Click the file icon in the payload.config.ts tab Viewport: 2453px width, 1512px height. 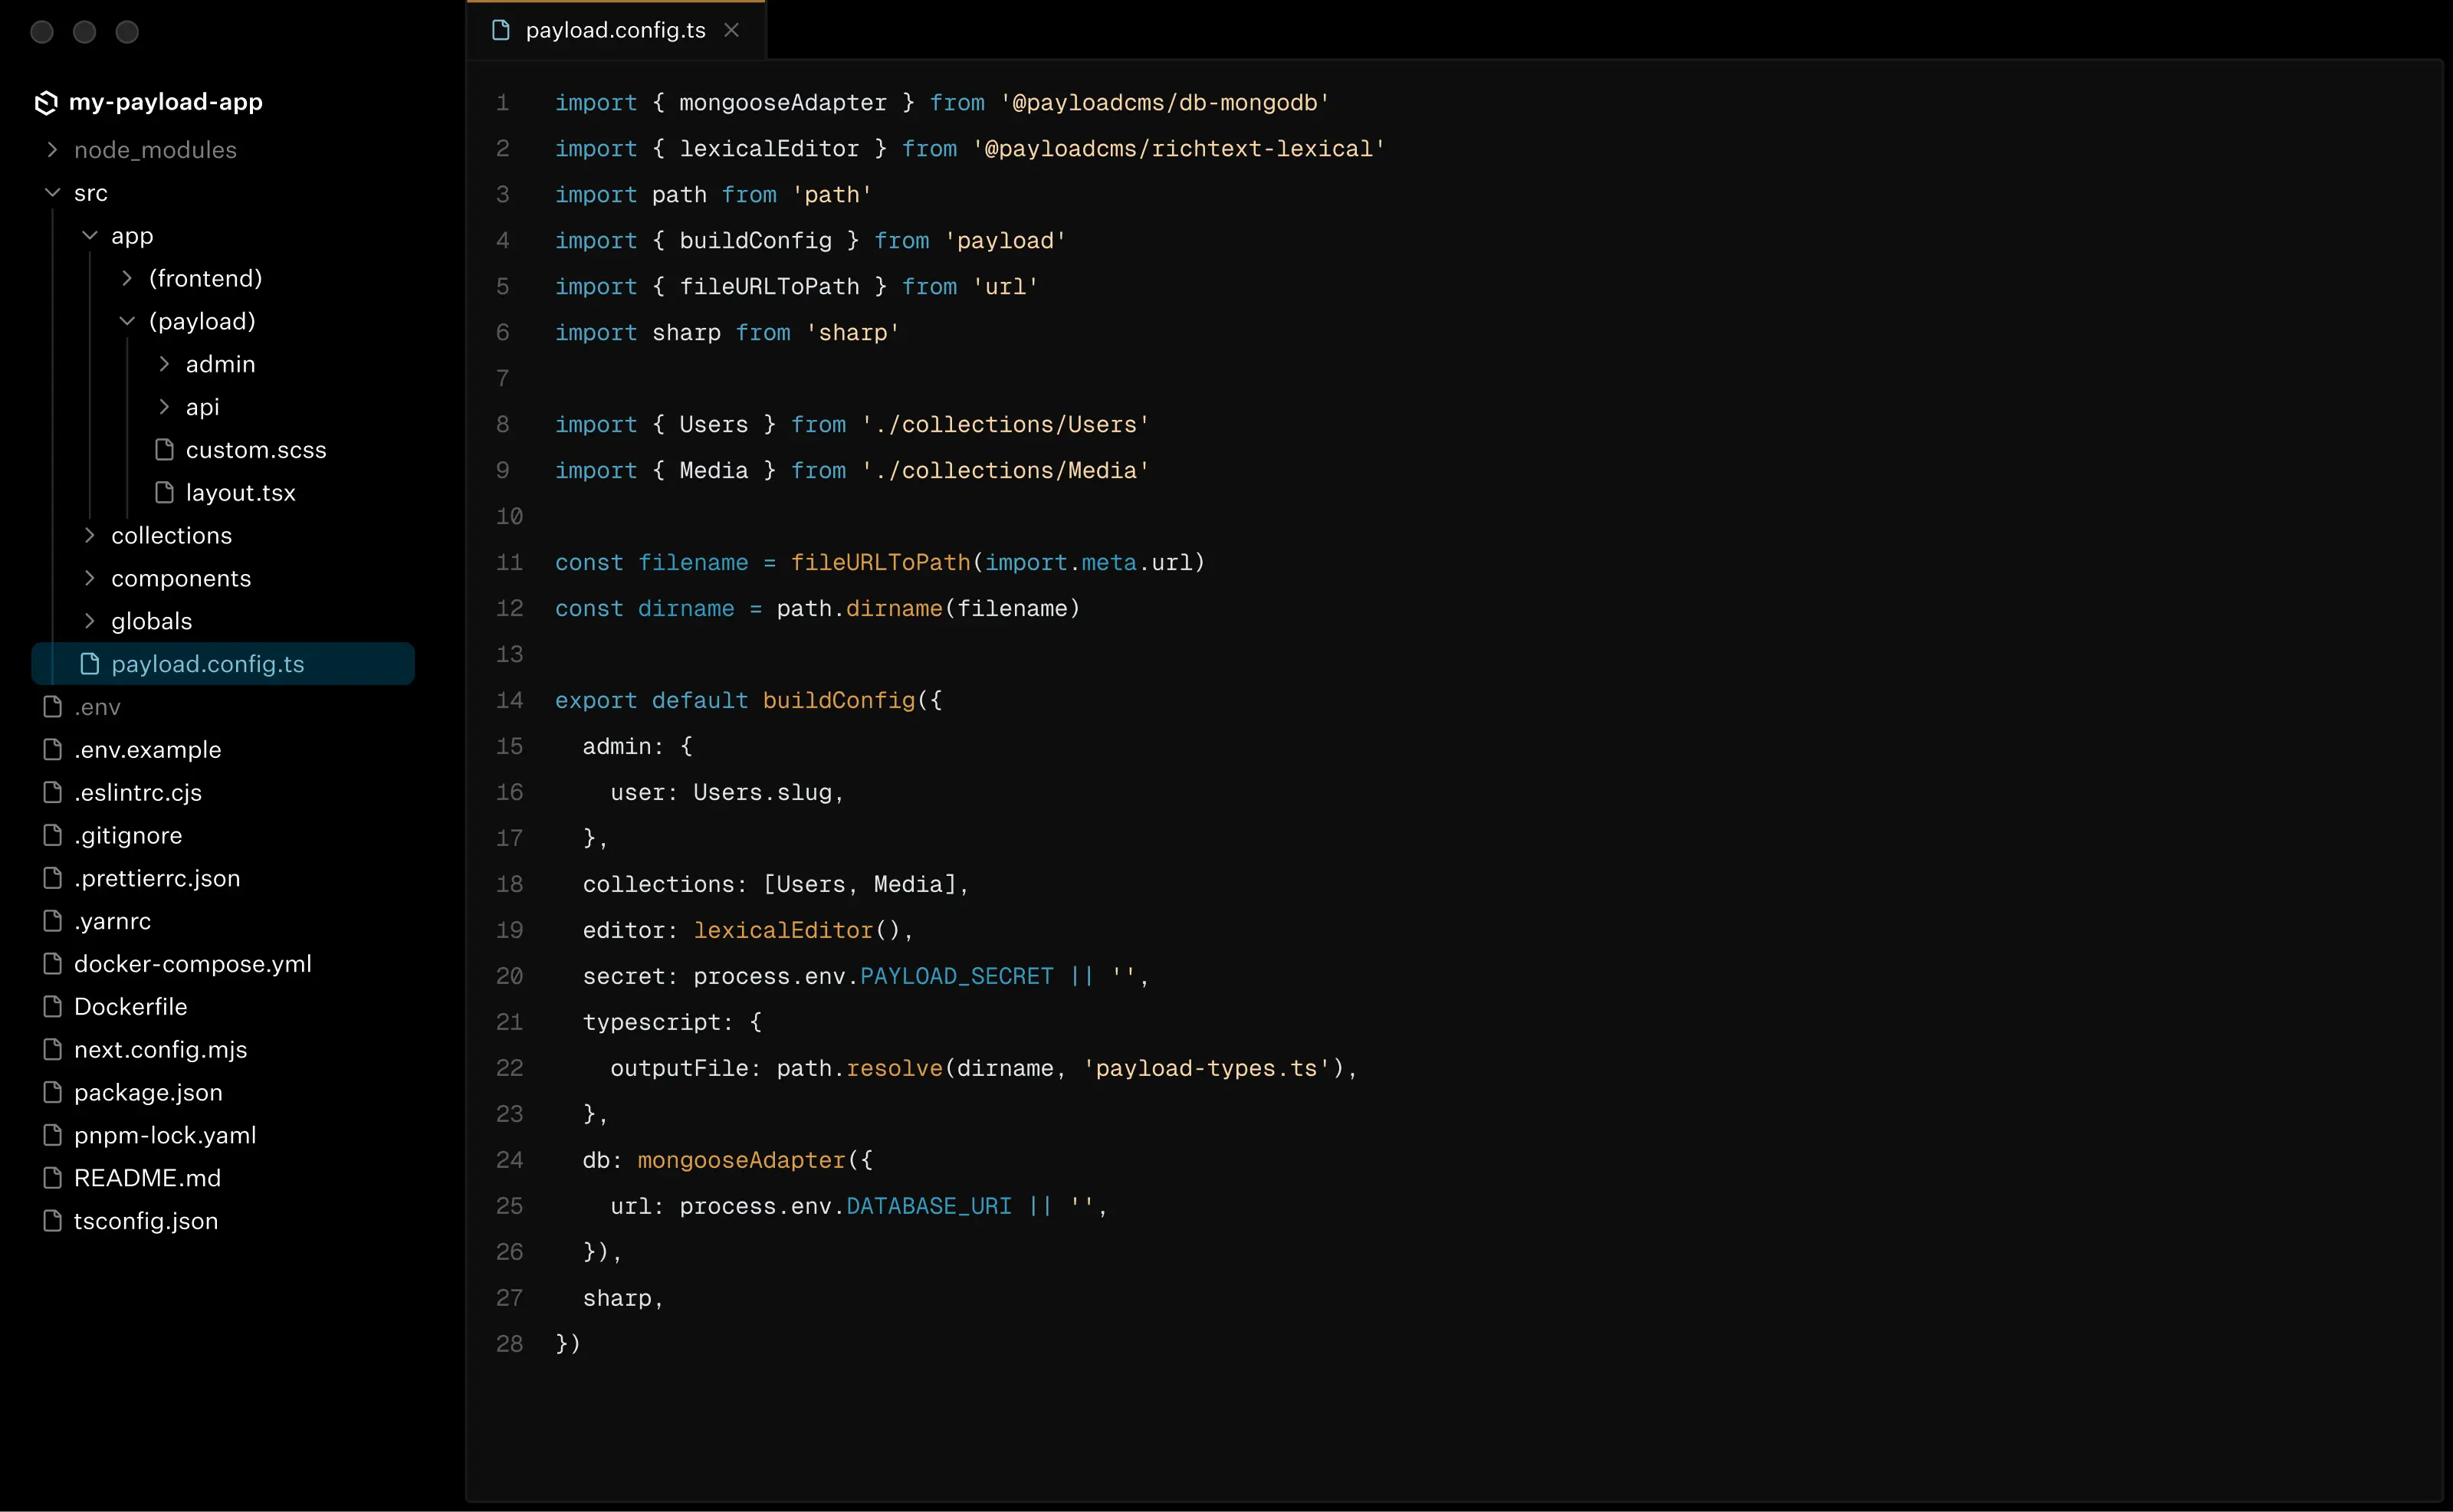click(500, 30)
